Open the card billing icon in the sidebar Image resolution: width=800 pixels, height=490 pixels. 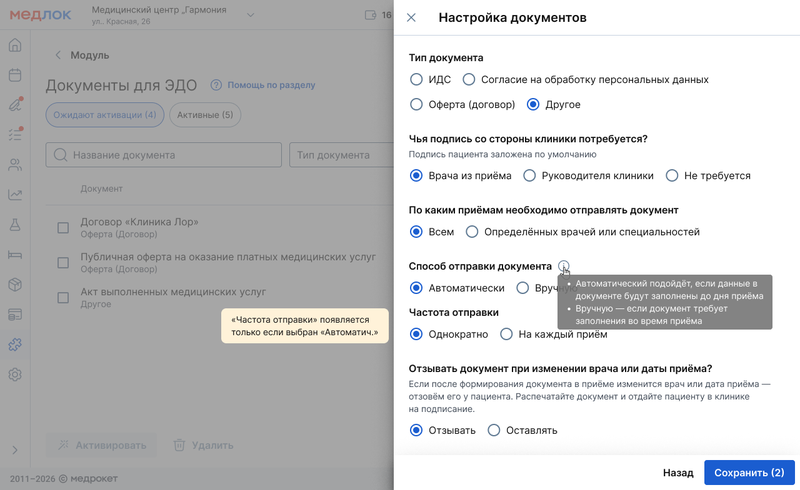(15, 314)
